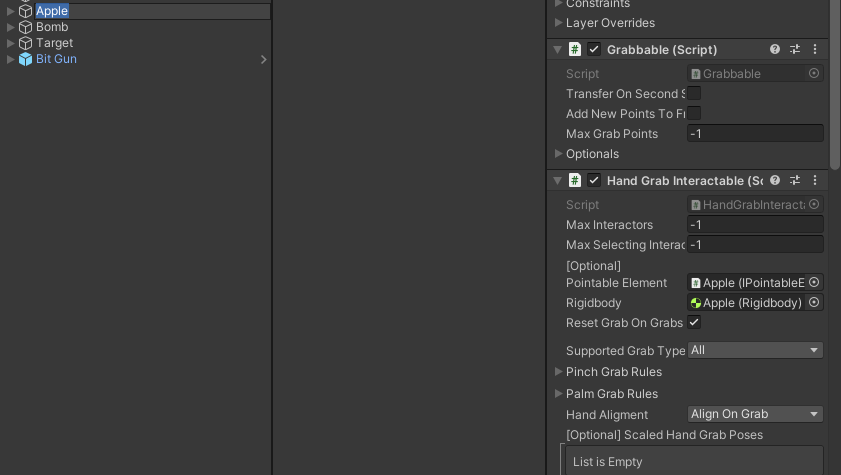This screenshot has width=841, height=475.
Task: Expand the Bit Gun hierarchy arrow
Action: coord(10,60)
